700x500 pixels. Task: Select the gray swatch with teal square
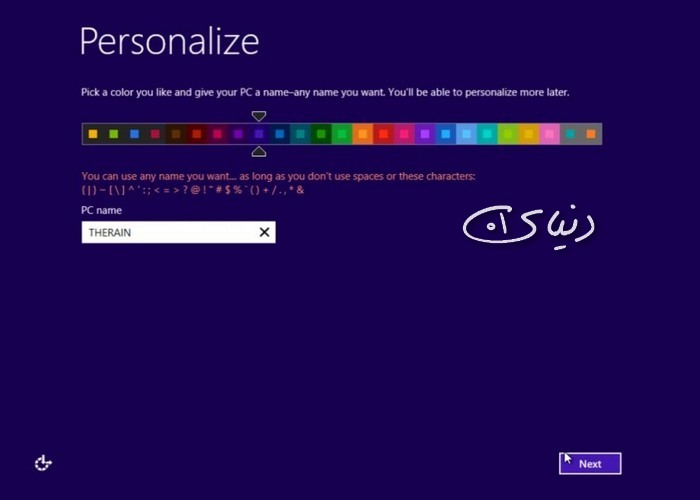[570, 134]
